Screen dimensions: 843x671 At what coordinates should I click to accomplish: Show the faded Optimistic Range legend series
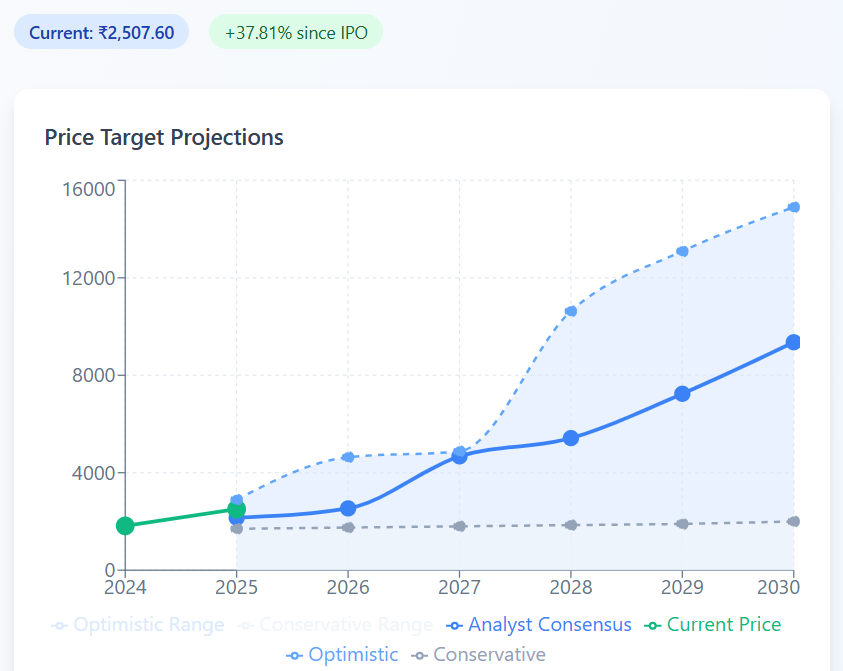(138, 625)
